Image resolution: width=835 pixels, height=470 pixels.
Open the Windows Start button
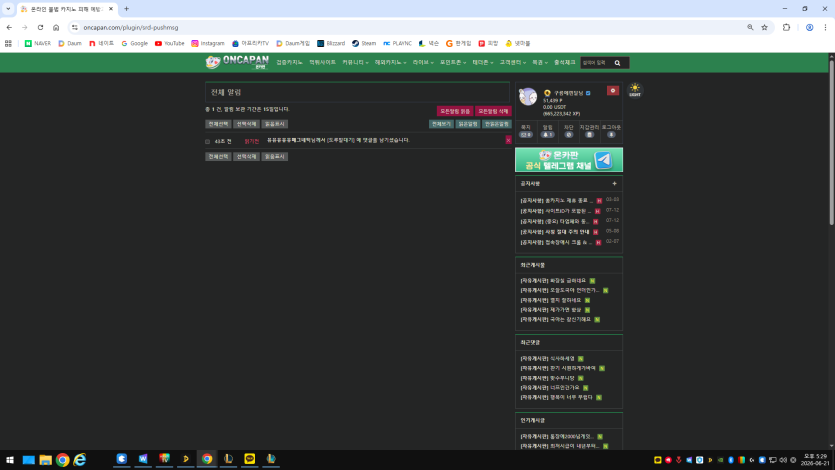point(10,459)
